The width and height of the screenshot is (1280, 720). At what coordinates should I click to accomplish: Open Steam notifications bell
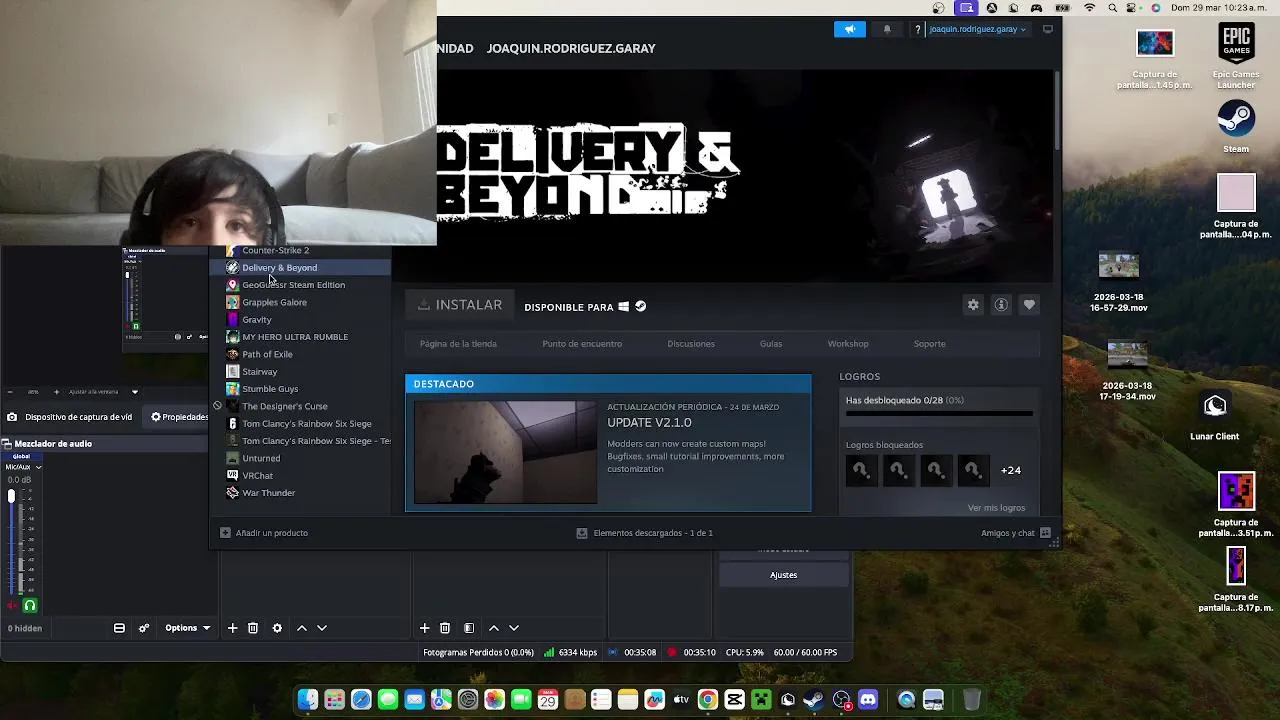pyautogui.click(x=886, y=29)
